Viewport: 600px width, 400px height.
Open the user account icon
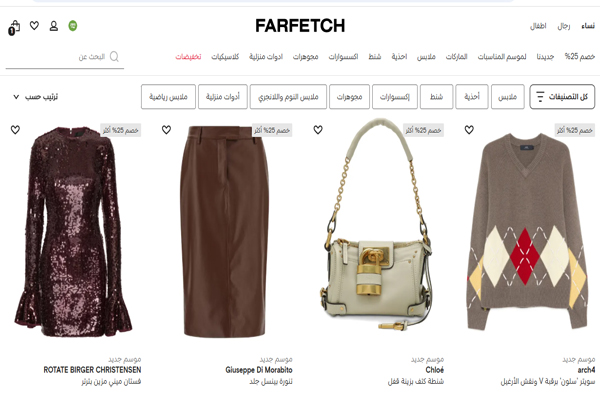(x=54, y=26)
